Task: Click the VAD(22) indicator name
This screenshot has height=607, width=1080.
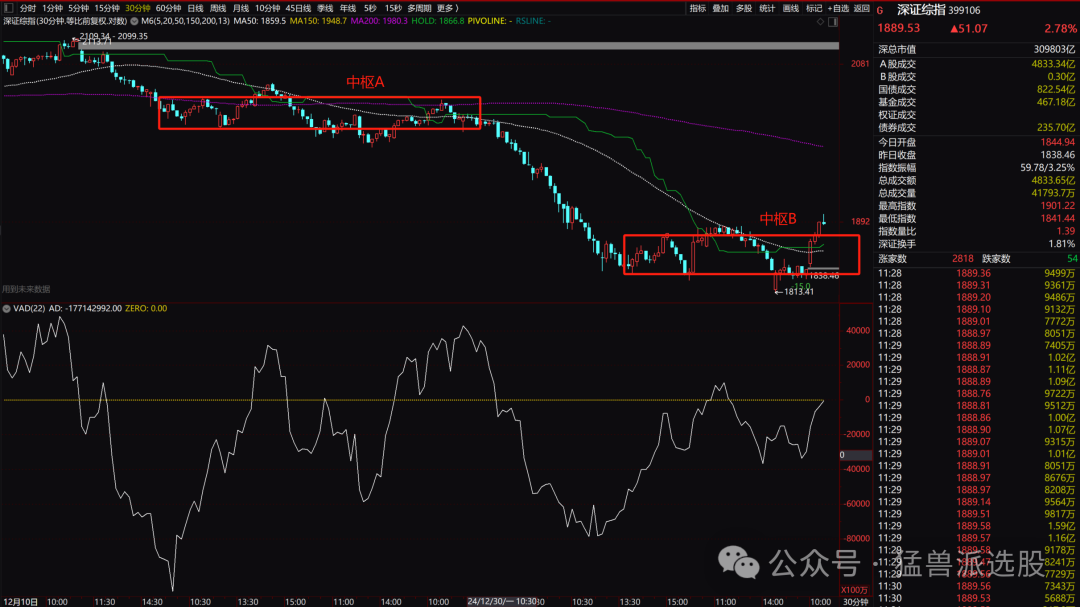Action: [29, 309]
